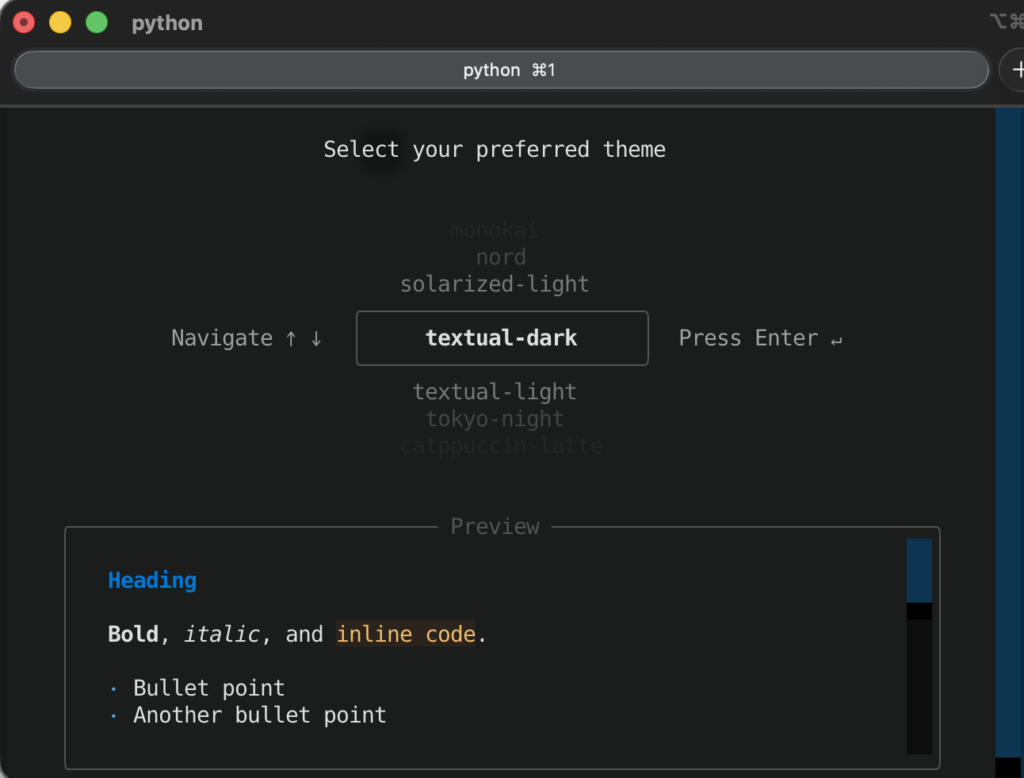Click the Preview panel scrollbar thumb

919,571
